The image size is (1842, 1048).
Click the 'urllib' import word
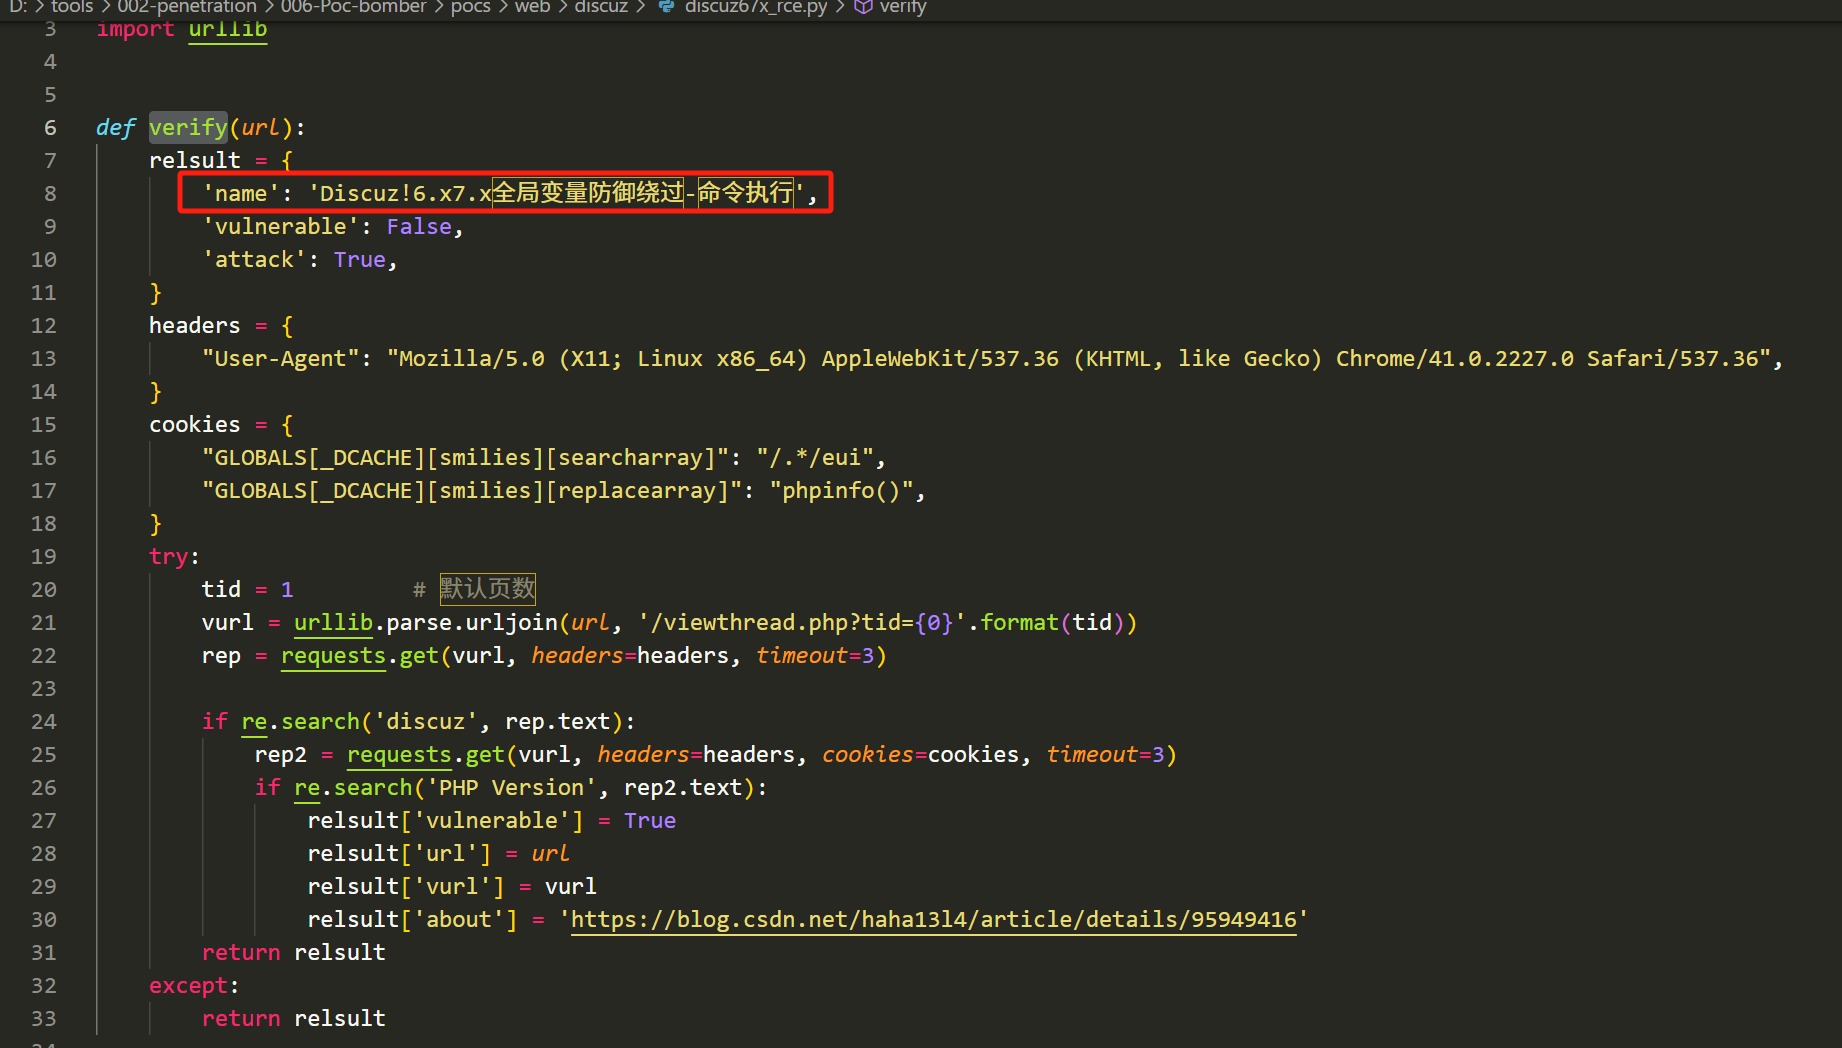pyautogui.click(x=228, y=29)
